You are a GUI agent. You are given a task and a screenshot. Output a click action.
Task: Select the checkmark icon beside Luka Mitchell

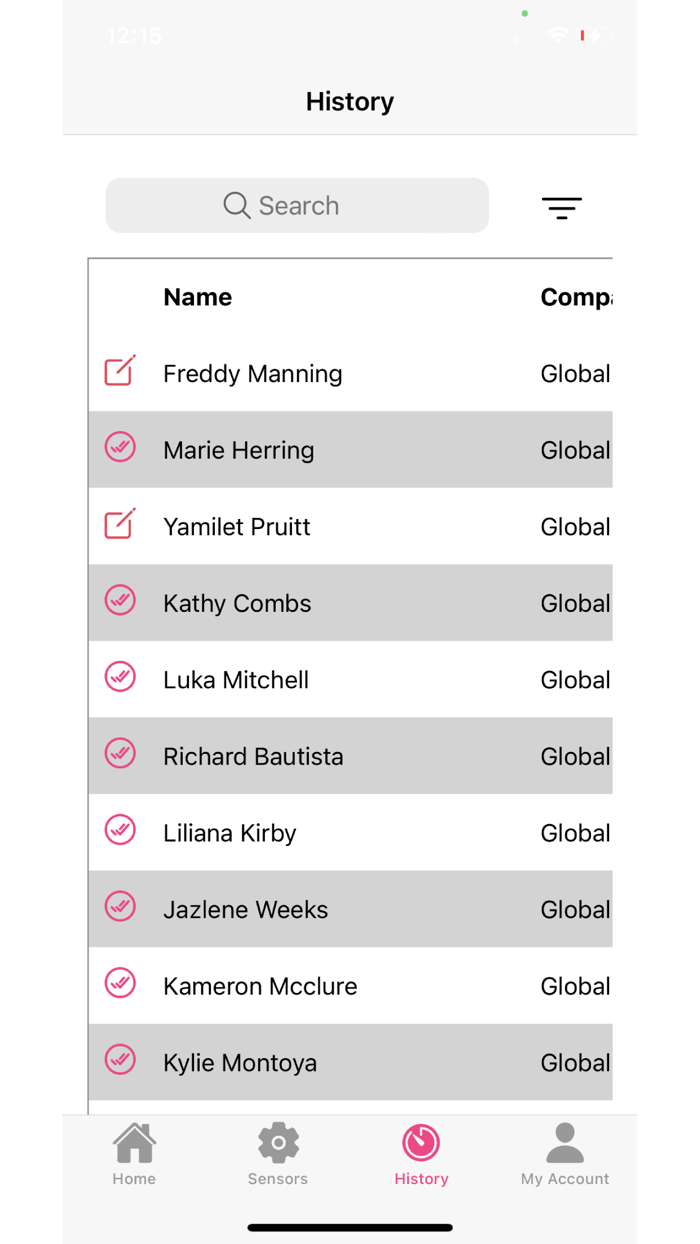[120, 677]
